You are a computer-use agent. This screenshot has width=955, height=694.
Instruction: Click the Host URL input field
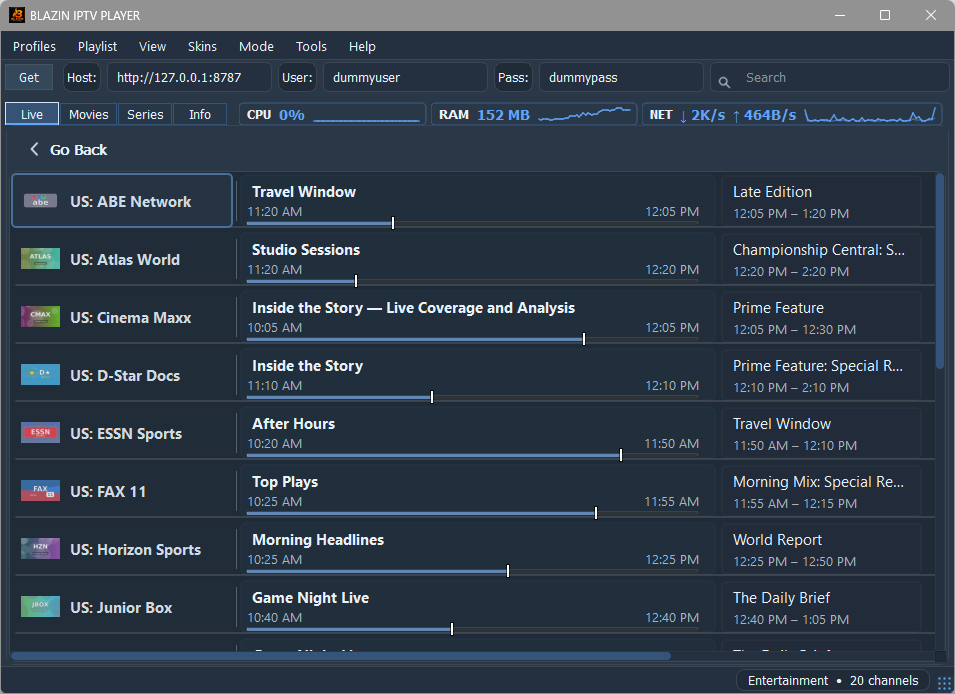[189, 77]
